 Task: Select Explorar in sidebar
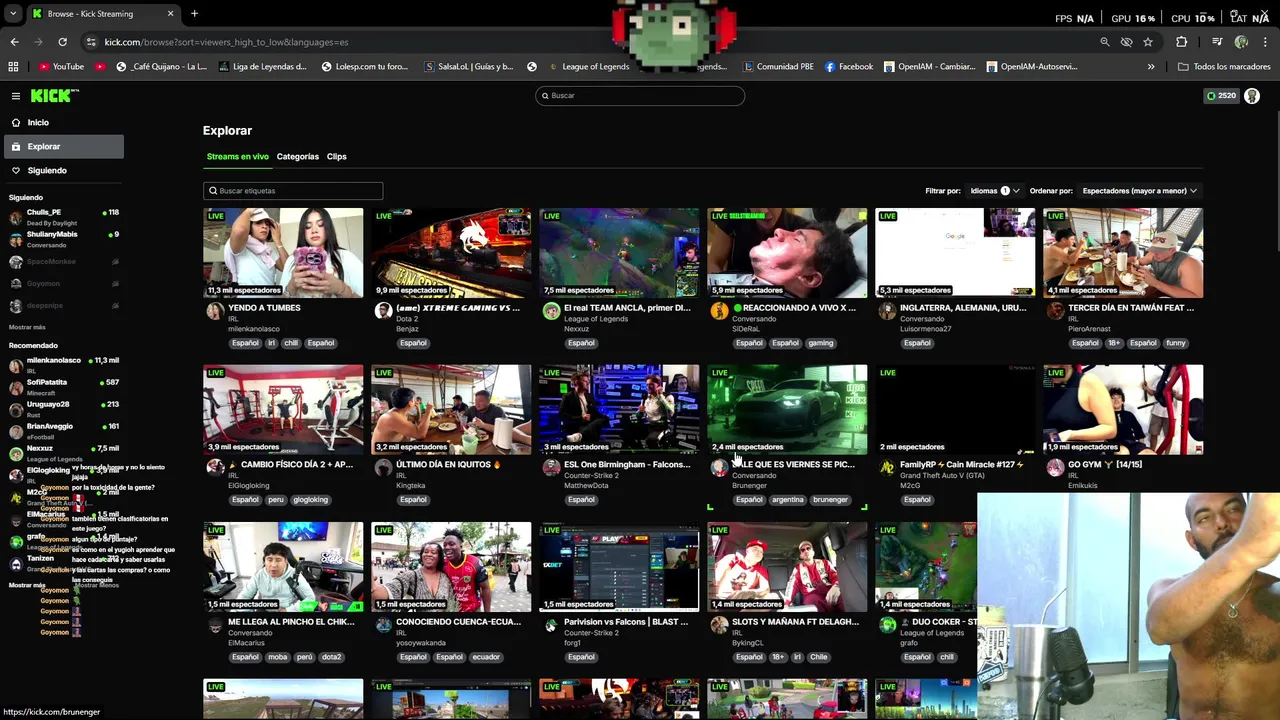tap(62, 147)
